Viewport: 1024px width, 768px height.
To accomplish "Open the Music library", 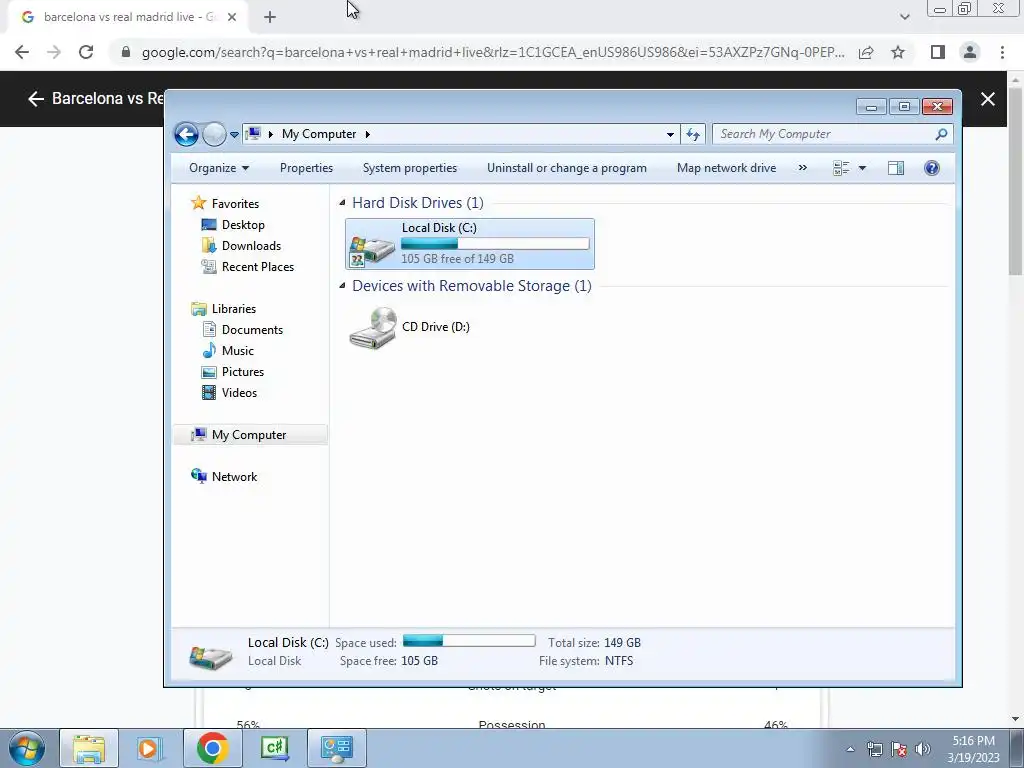I will [238, 351].
